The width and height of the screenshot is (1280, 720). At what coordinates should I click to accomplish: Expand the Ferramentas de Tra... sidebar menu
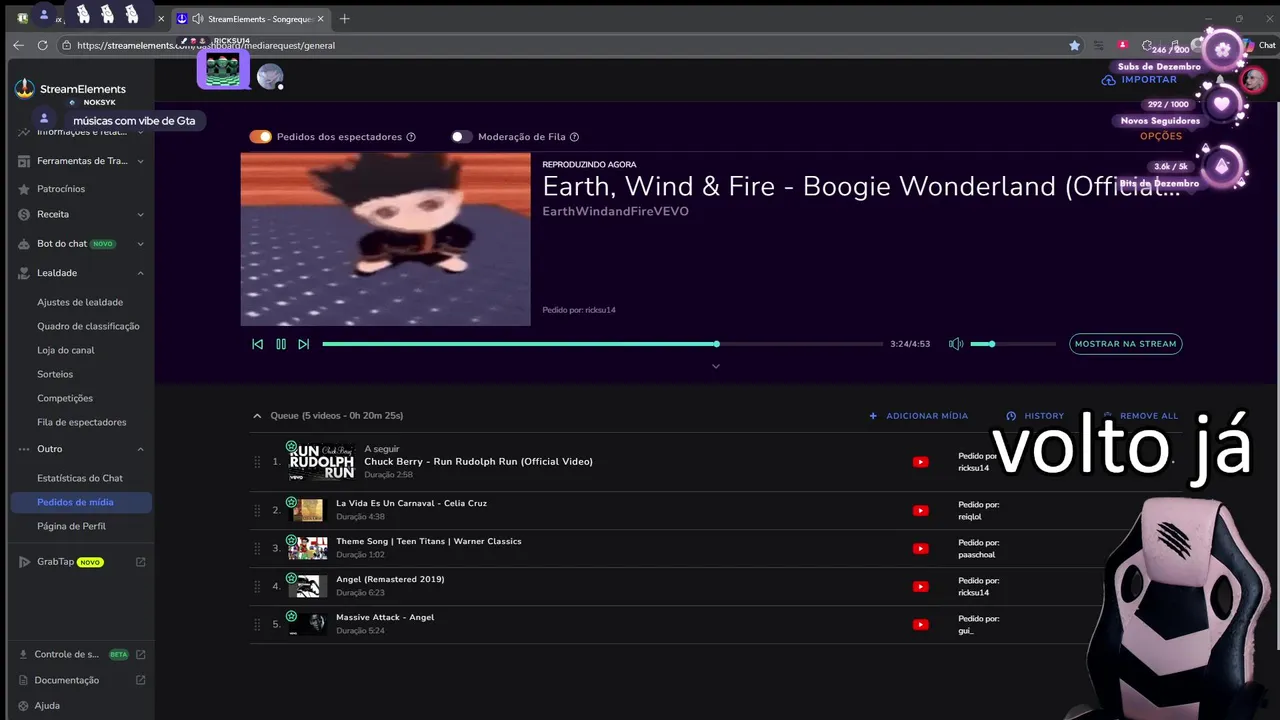[x=82, y=161]
